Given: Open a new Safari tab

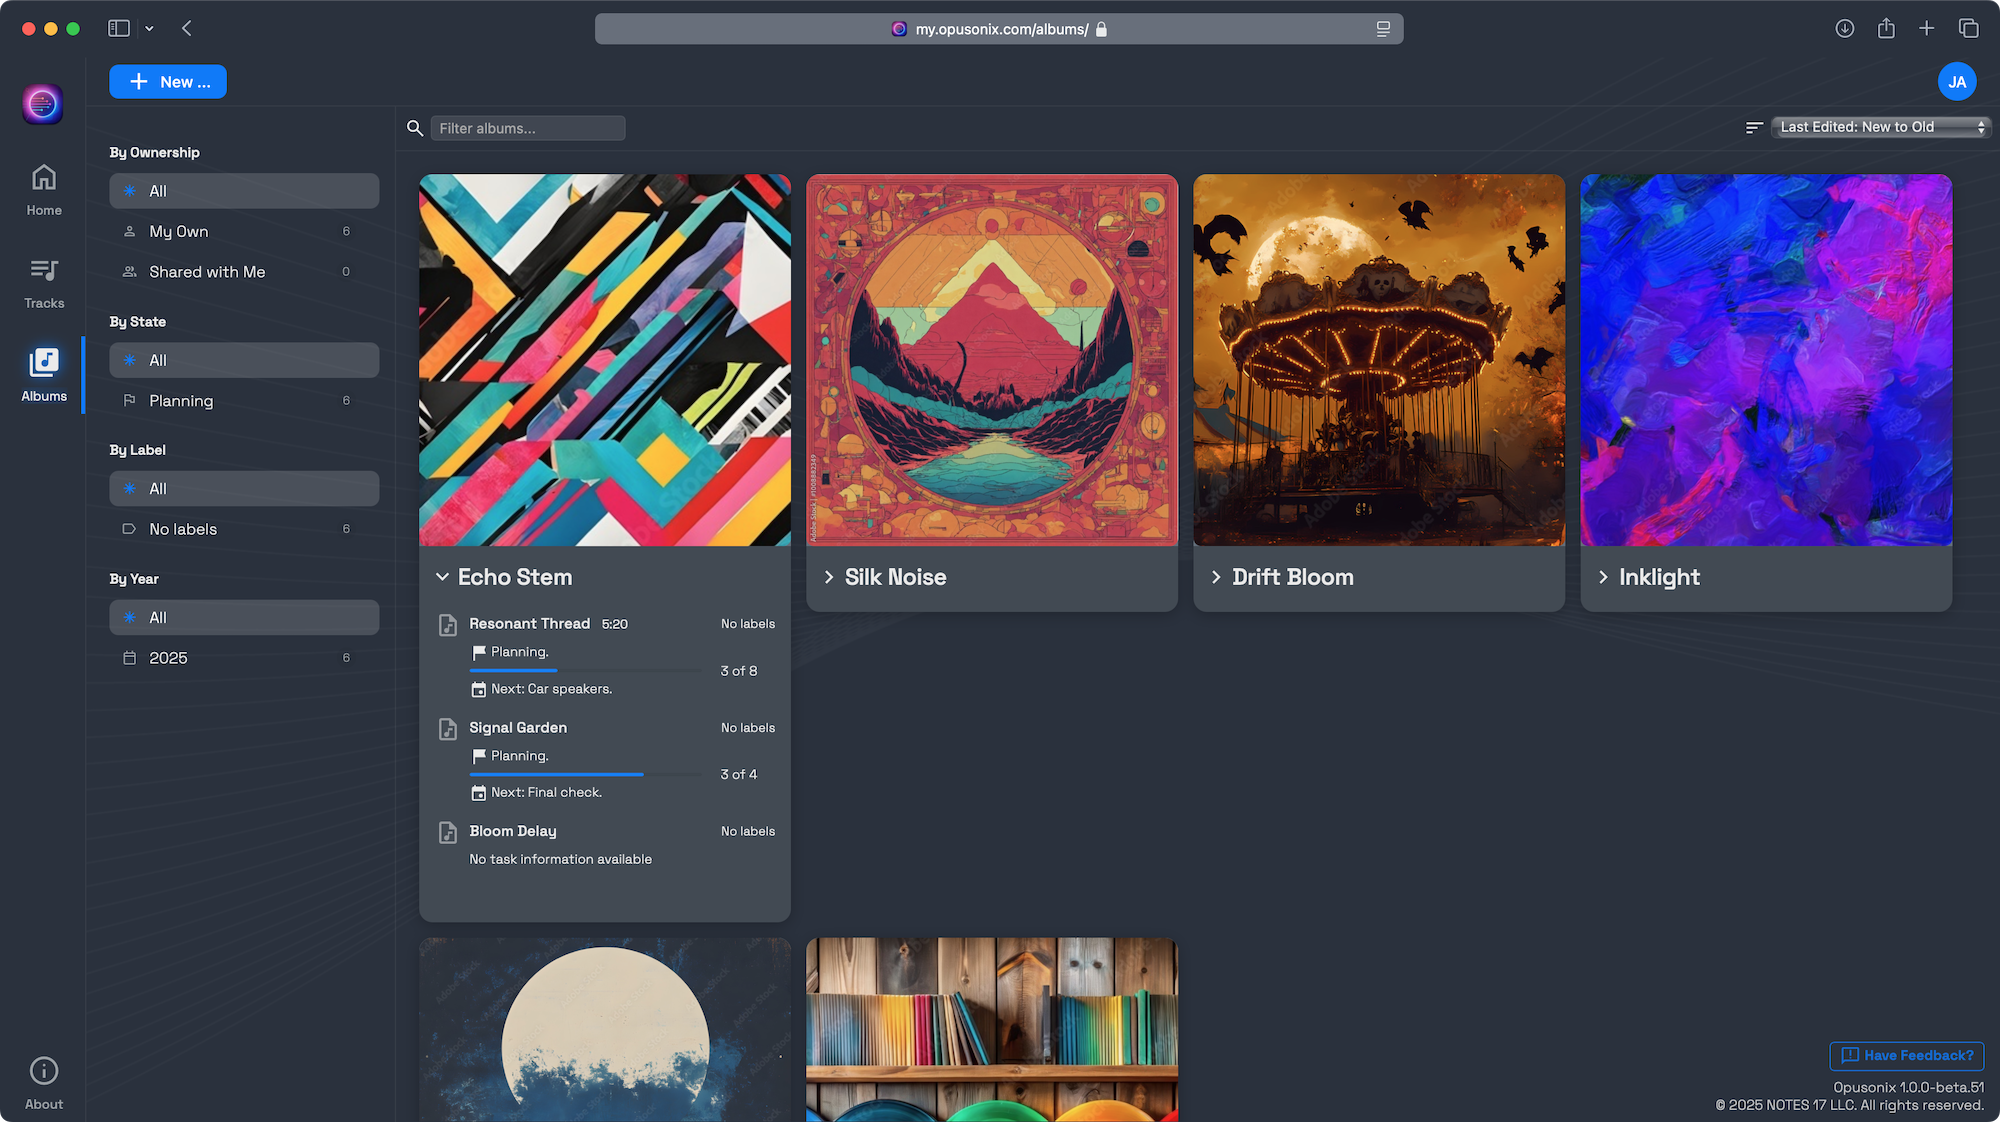Looking at the screenshot, I should tap(1926, 28).
